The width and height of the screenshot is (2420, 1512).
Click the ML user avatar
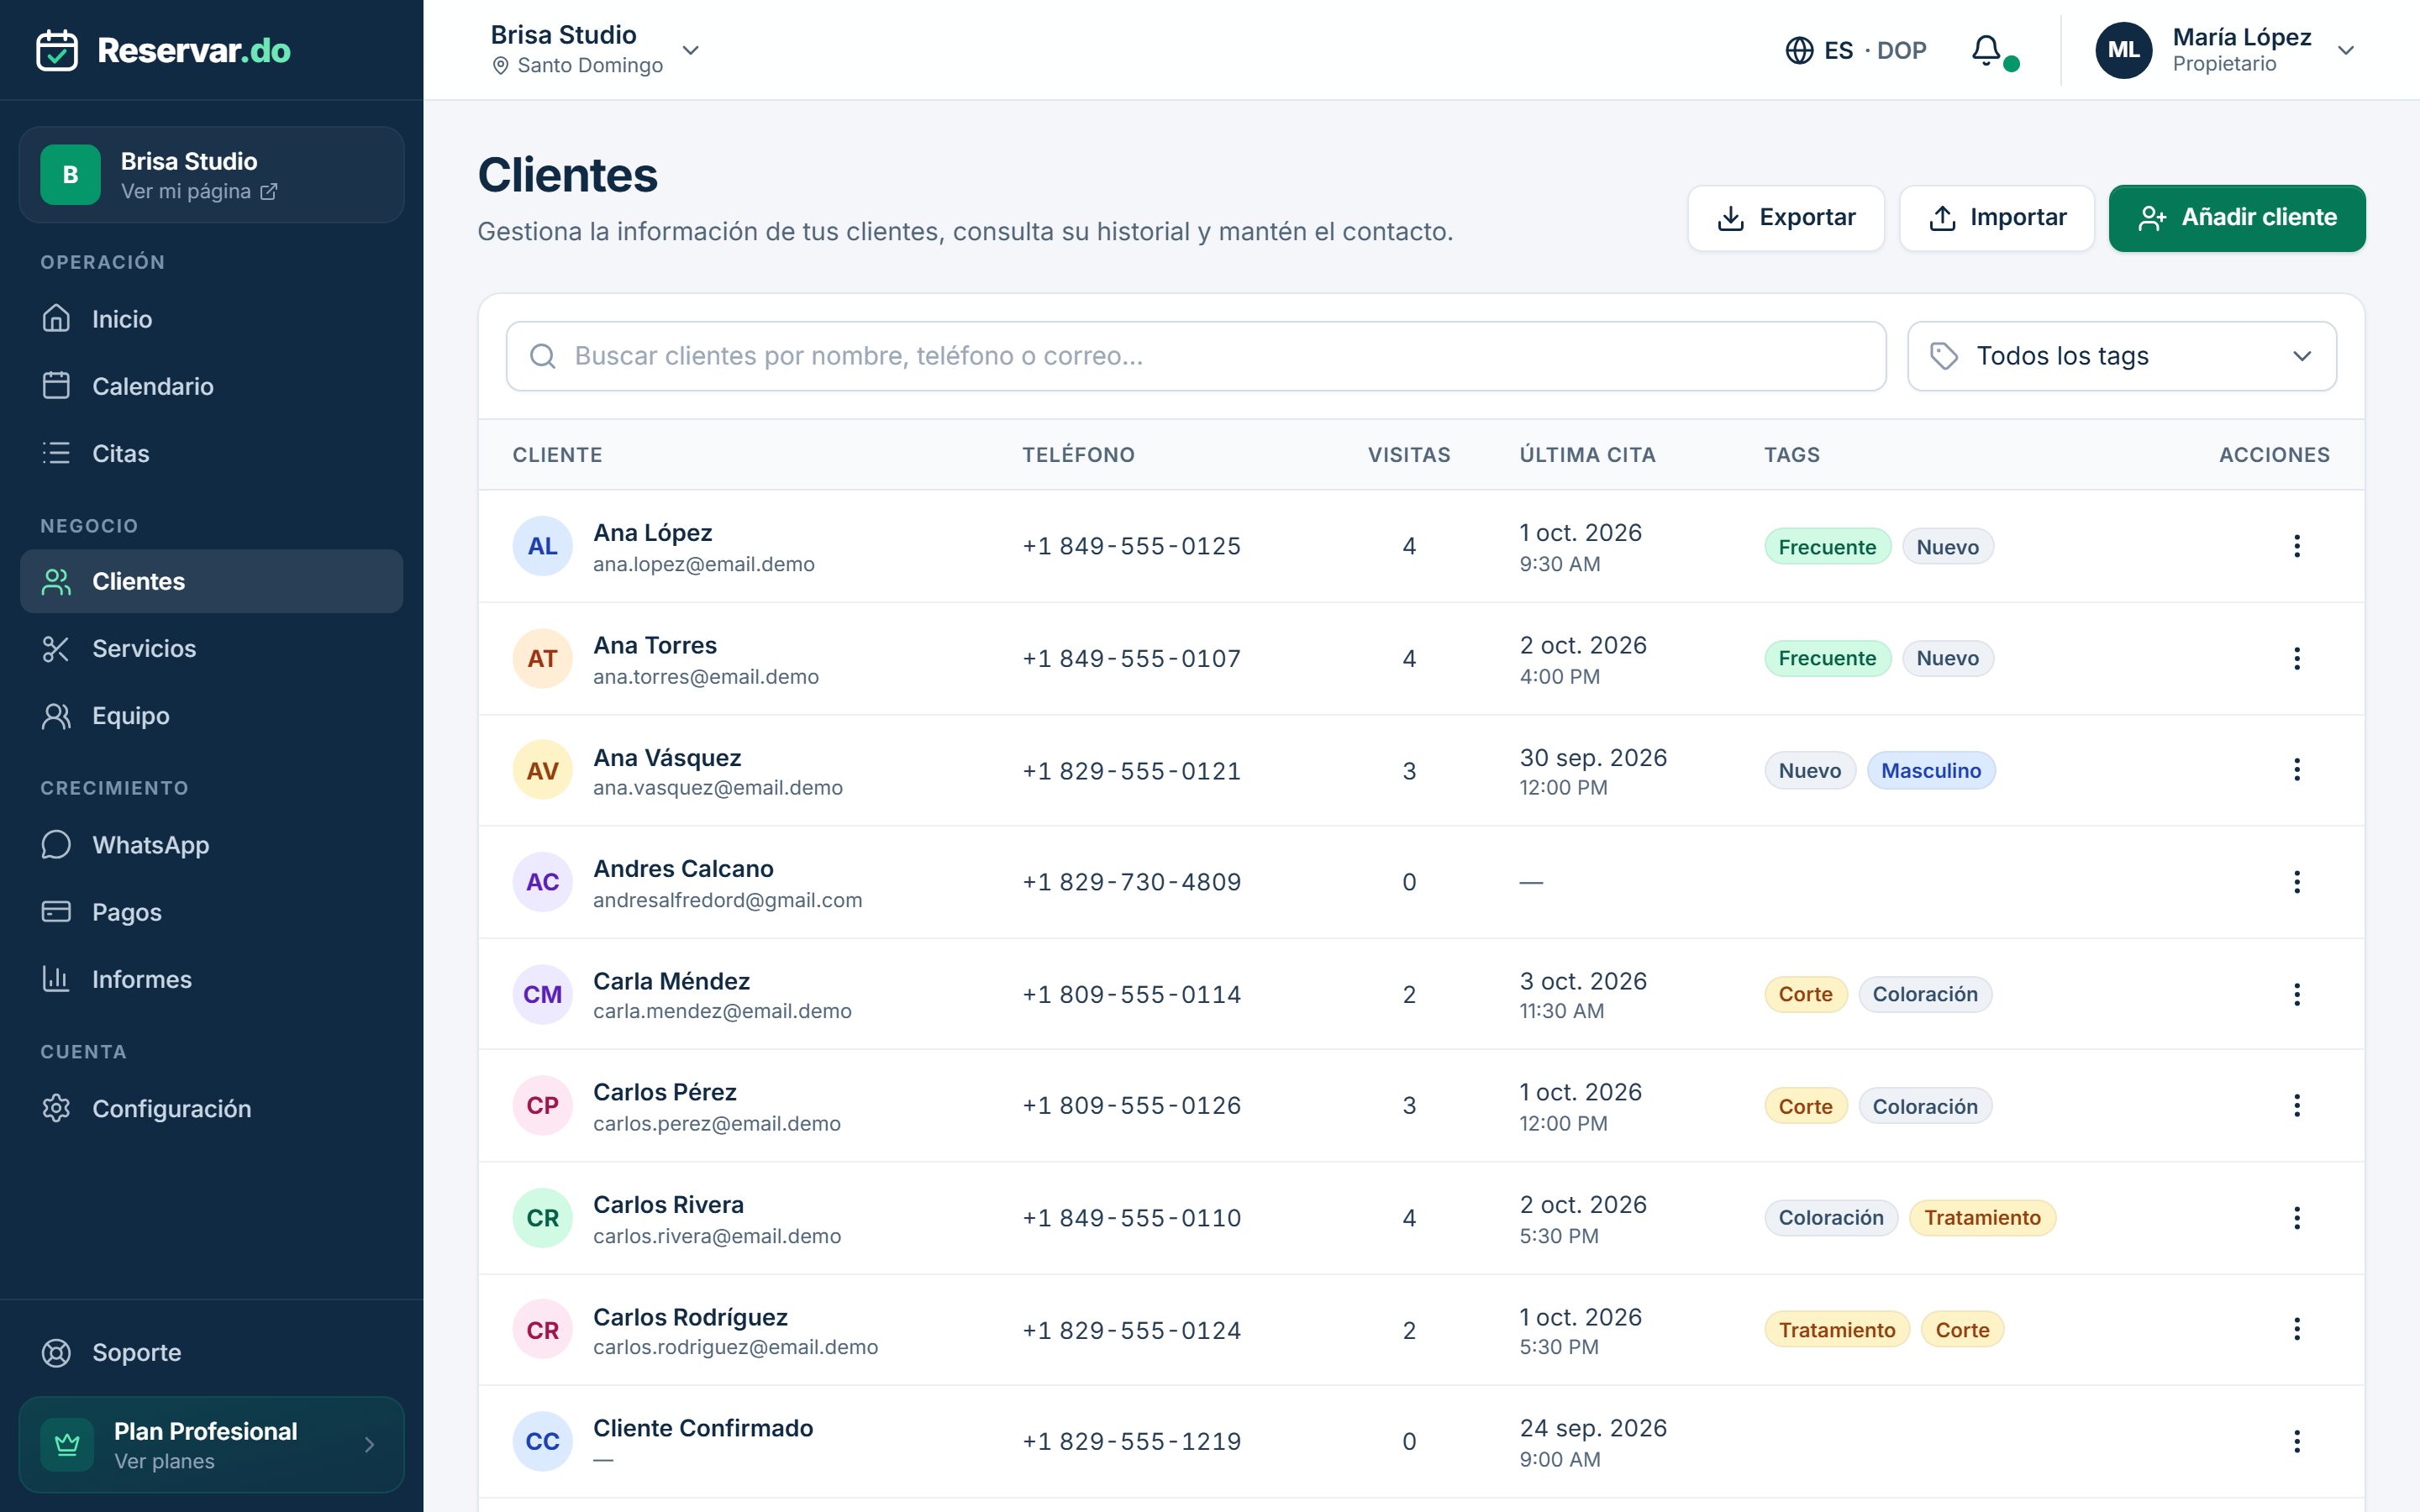tap(2123, 50)
